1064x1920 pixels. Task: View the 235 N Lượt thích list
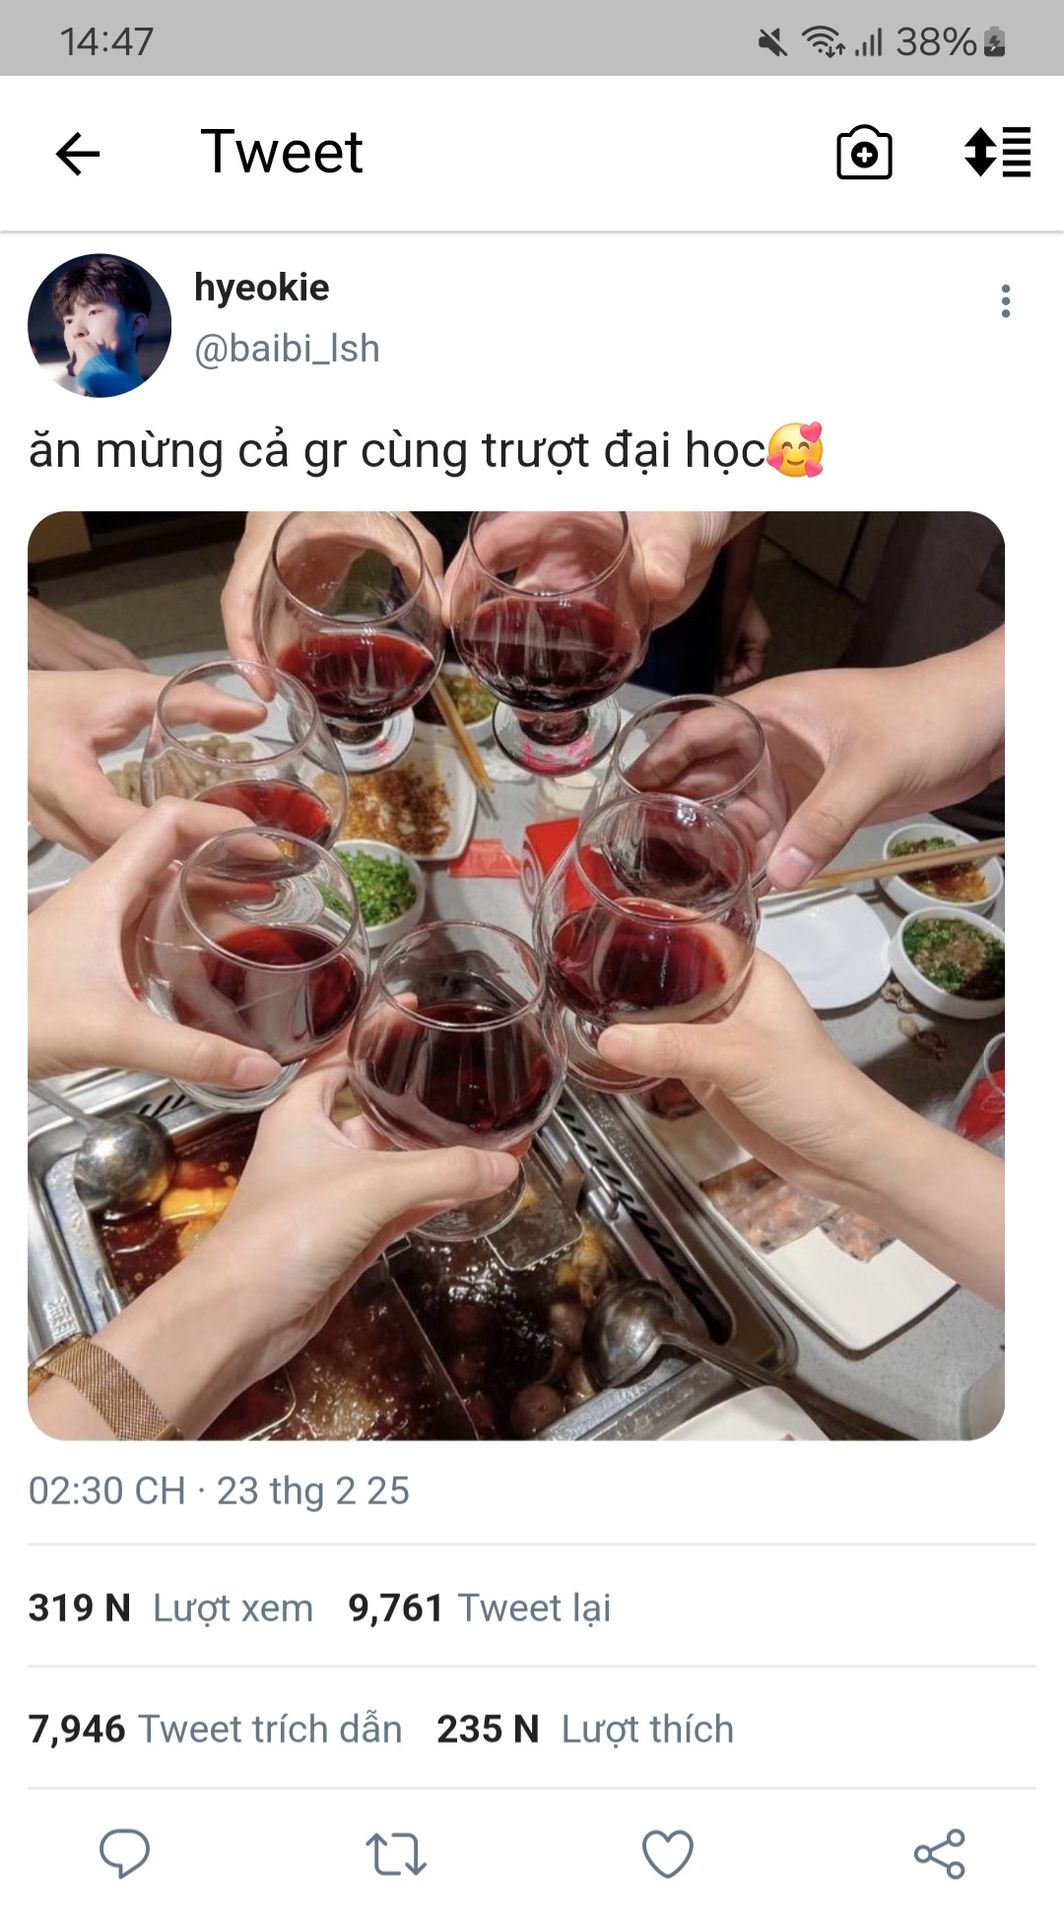tap(585, 1729)
